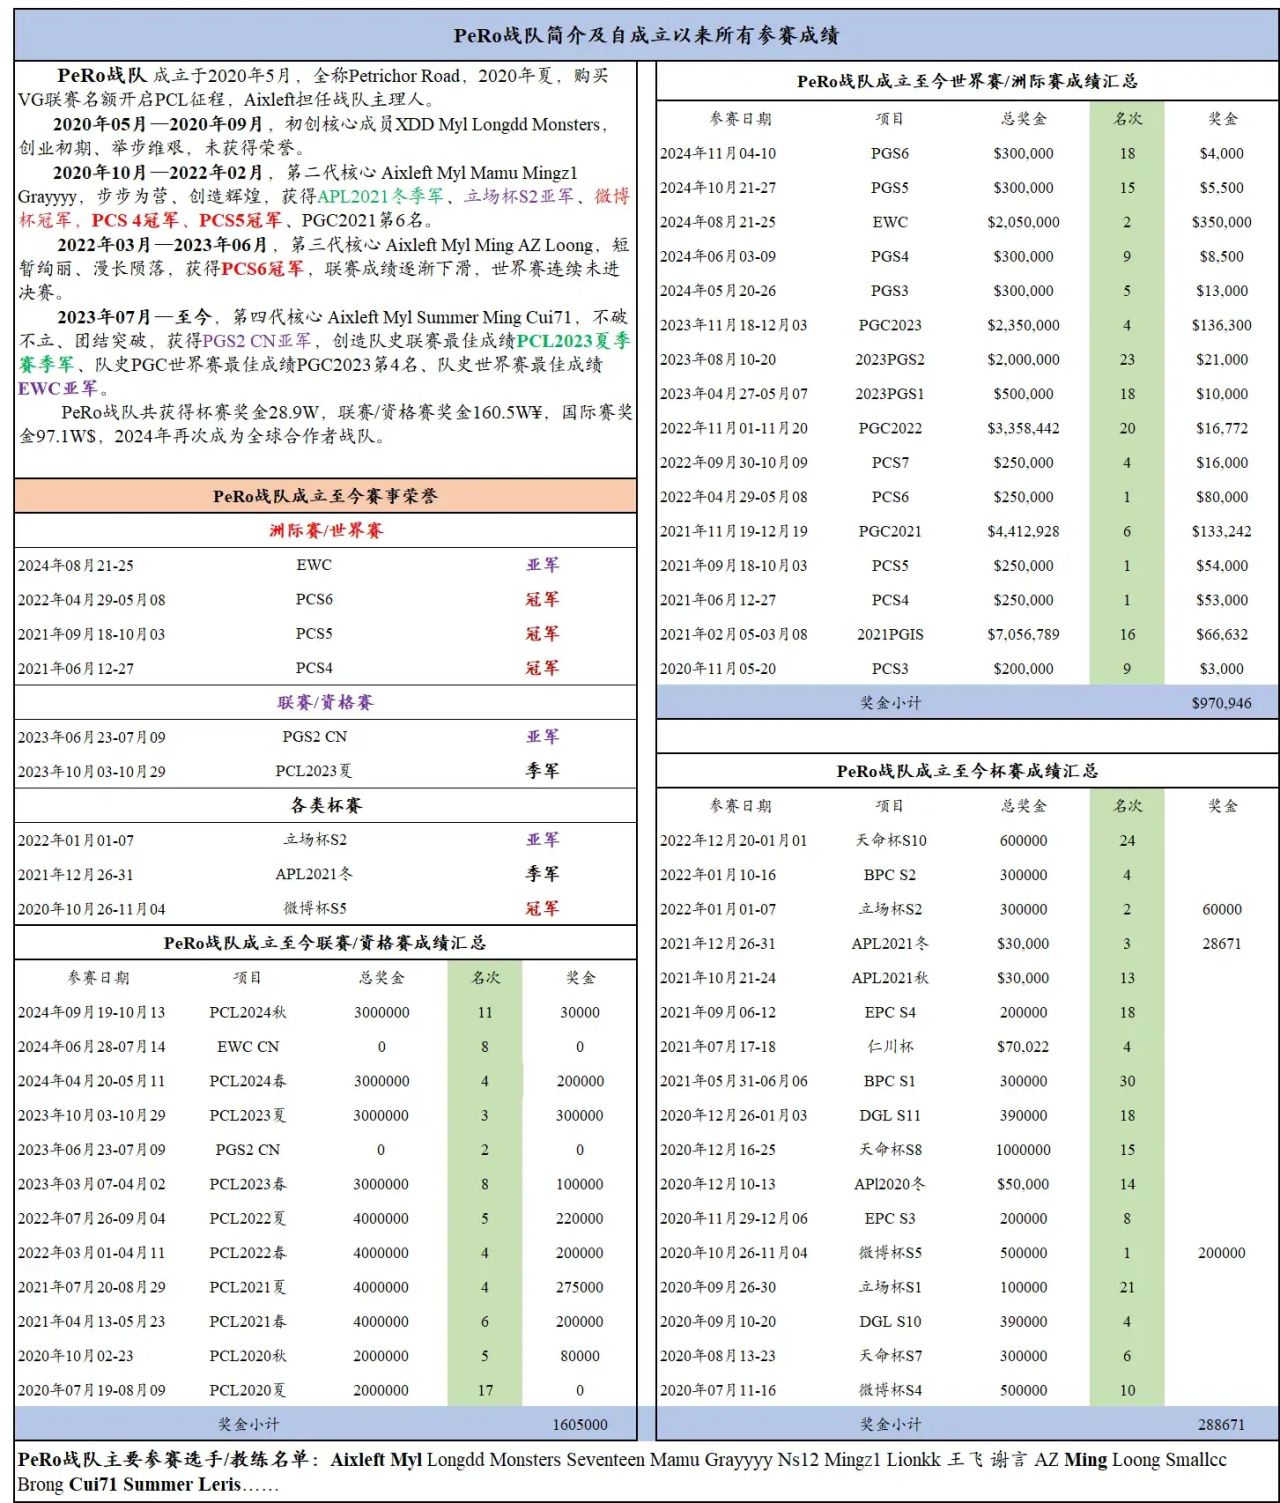
Task: Click 'DGL S10' cup entry
Action: pos(890,1321)
